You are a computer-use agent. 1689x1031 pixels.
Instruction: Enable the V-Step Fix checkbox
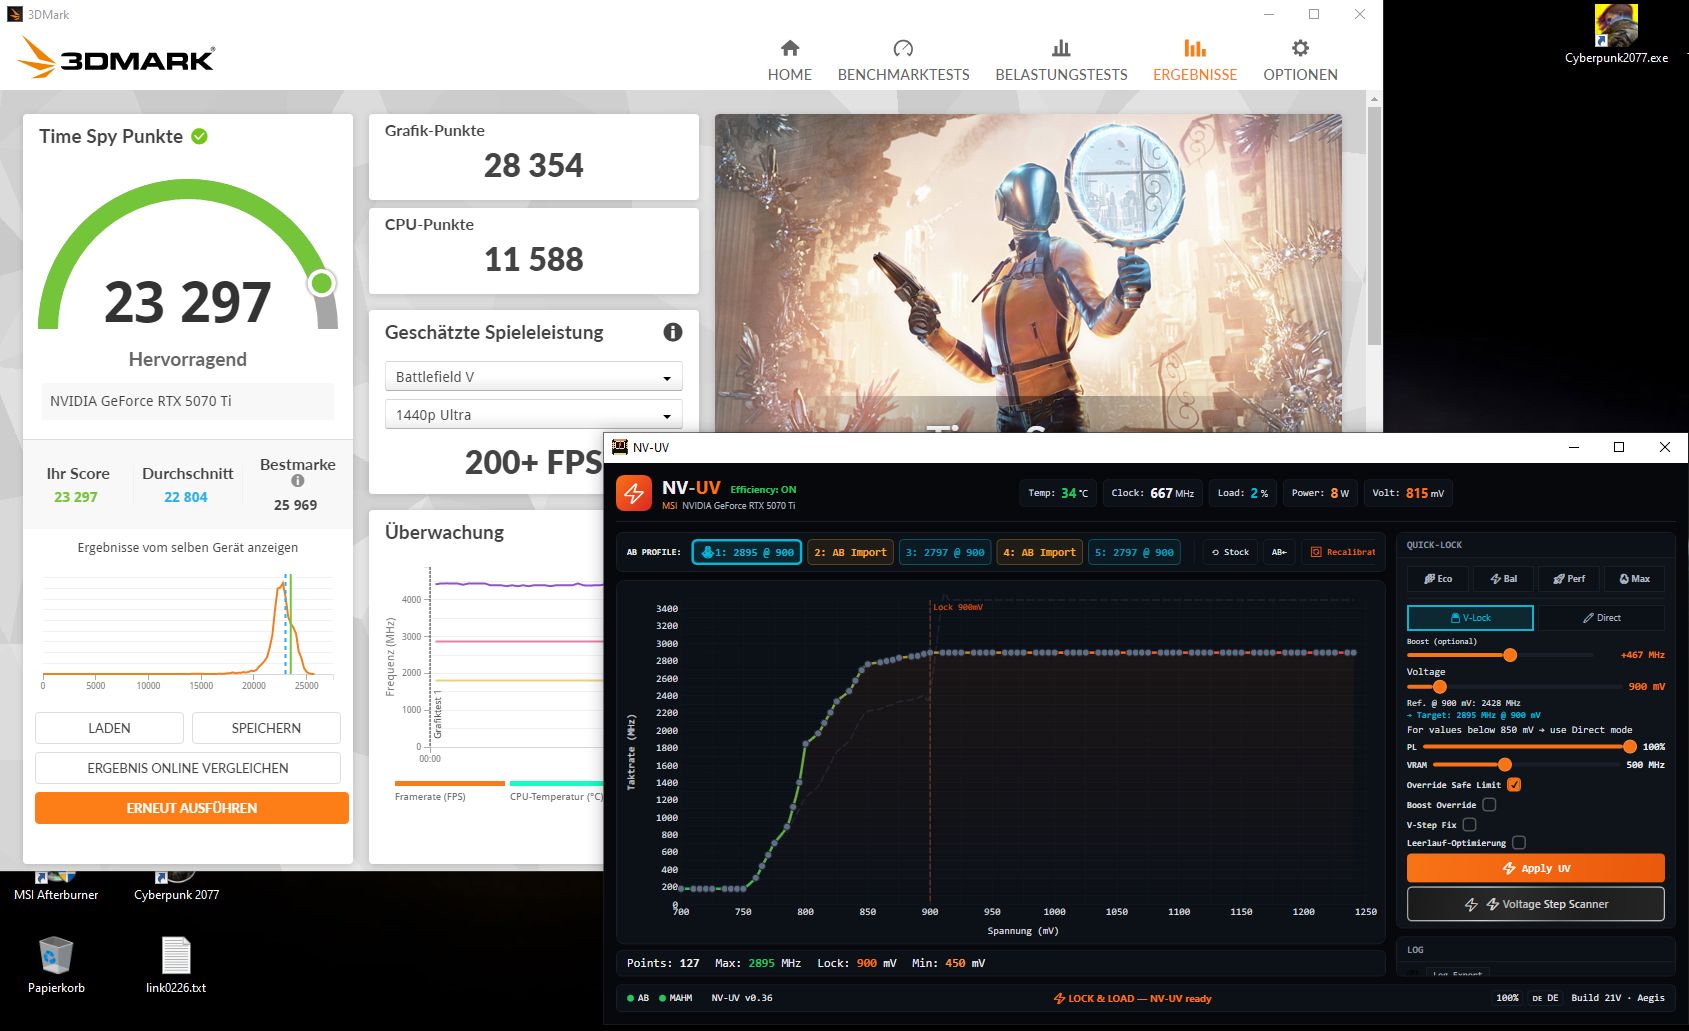coord(1469,825)
